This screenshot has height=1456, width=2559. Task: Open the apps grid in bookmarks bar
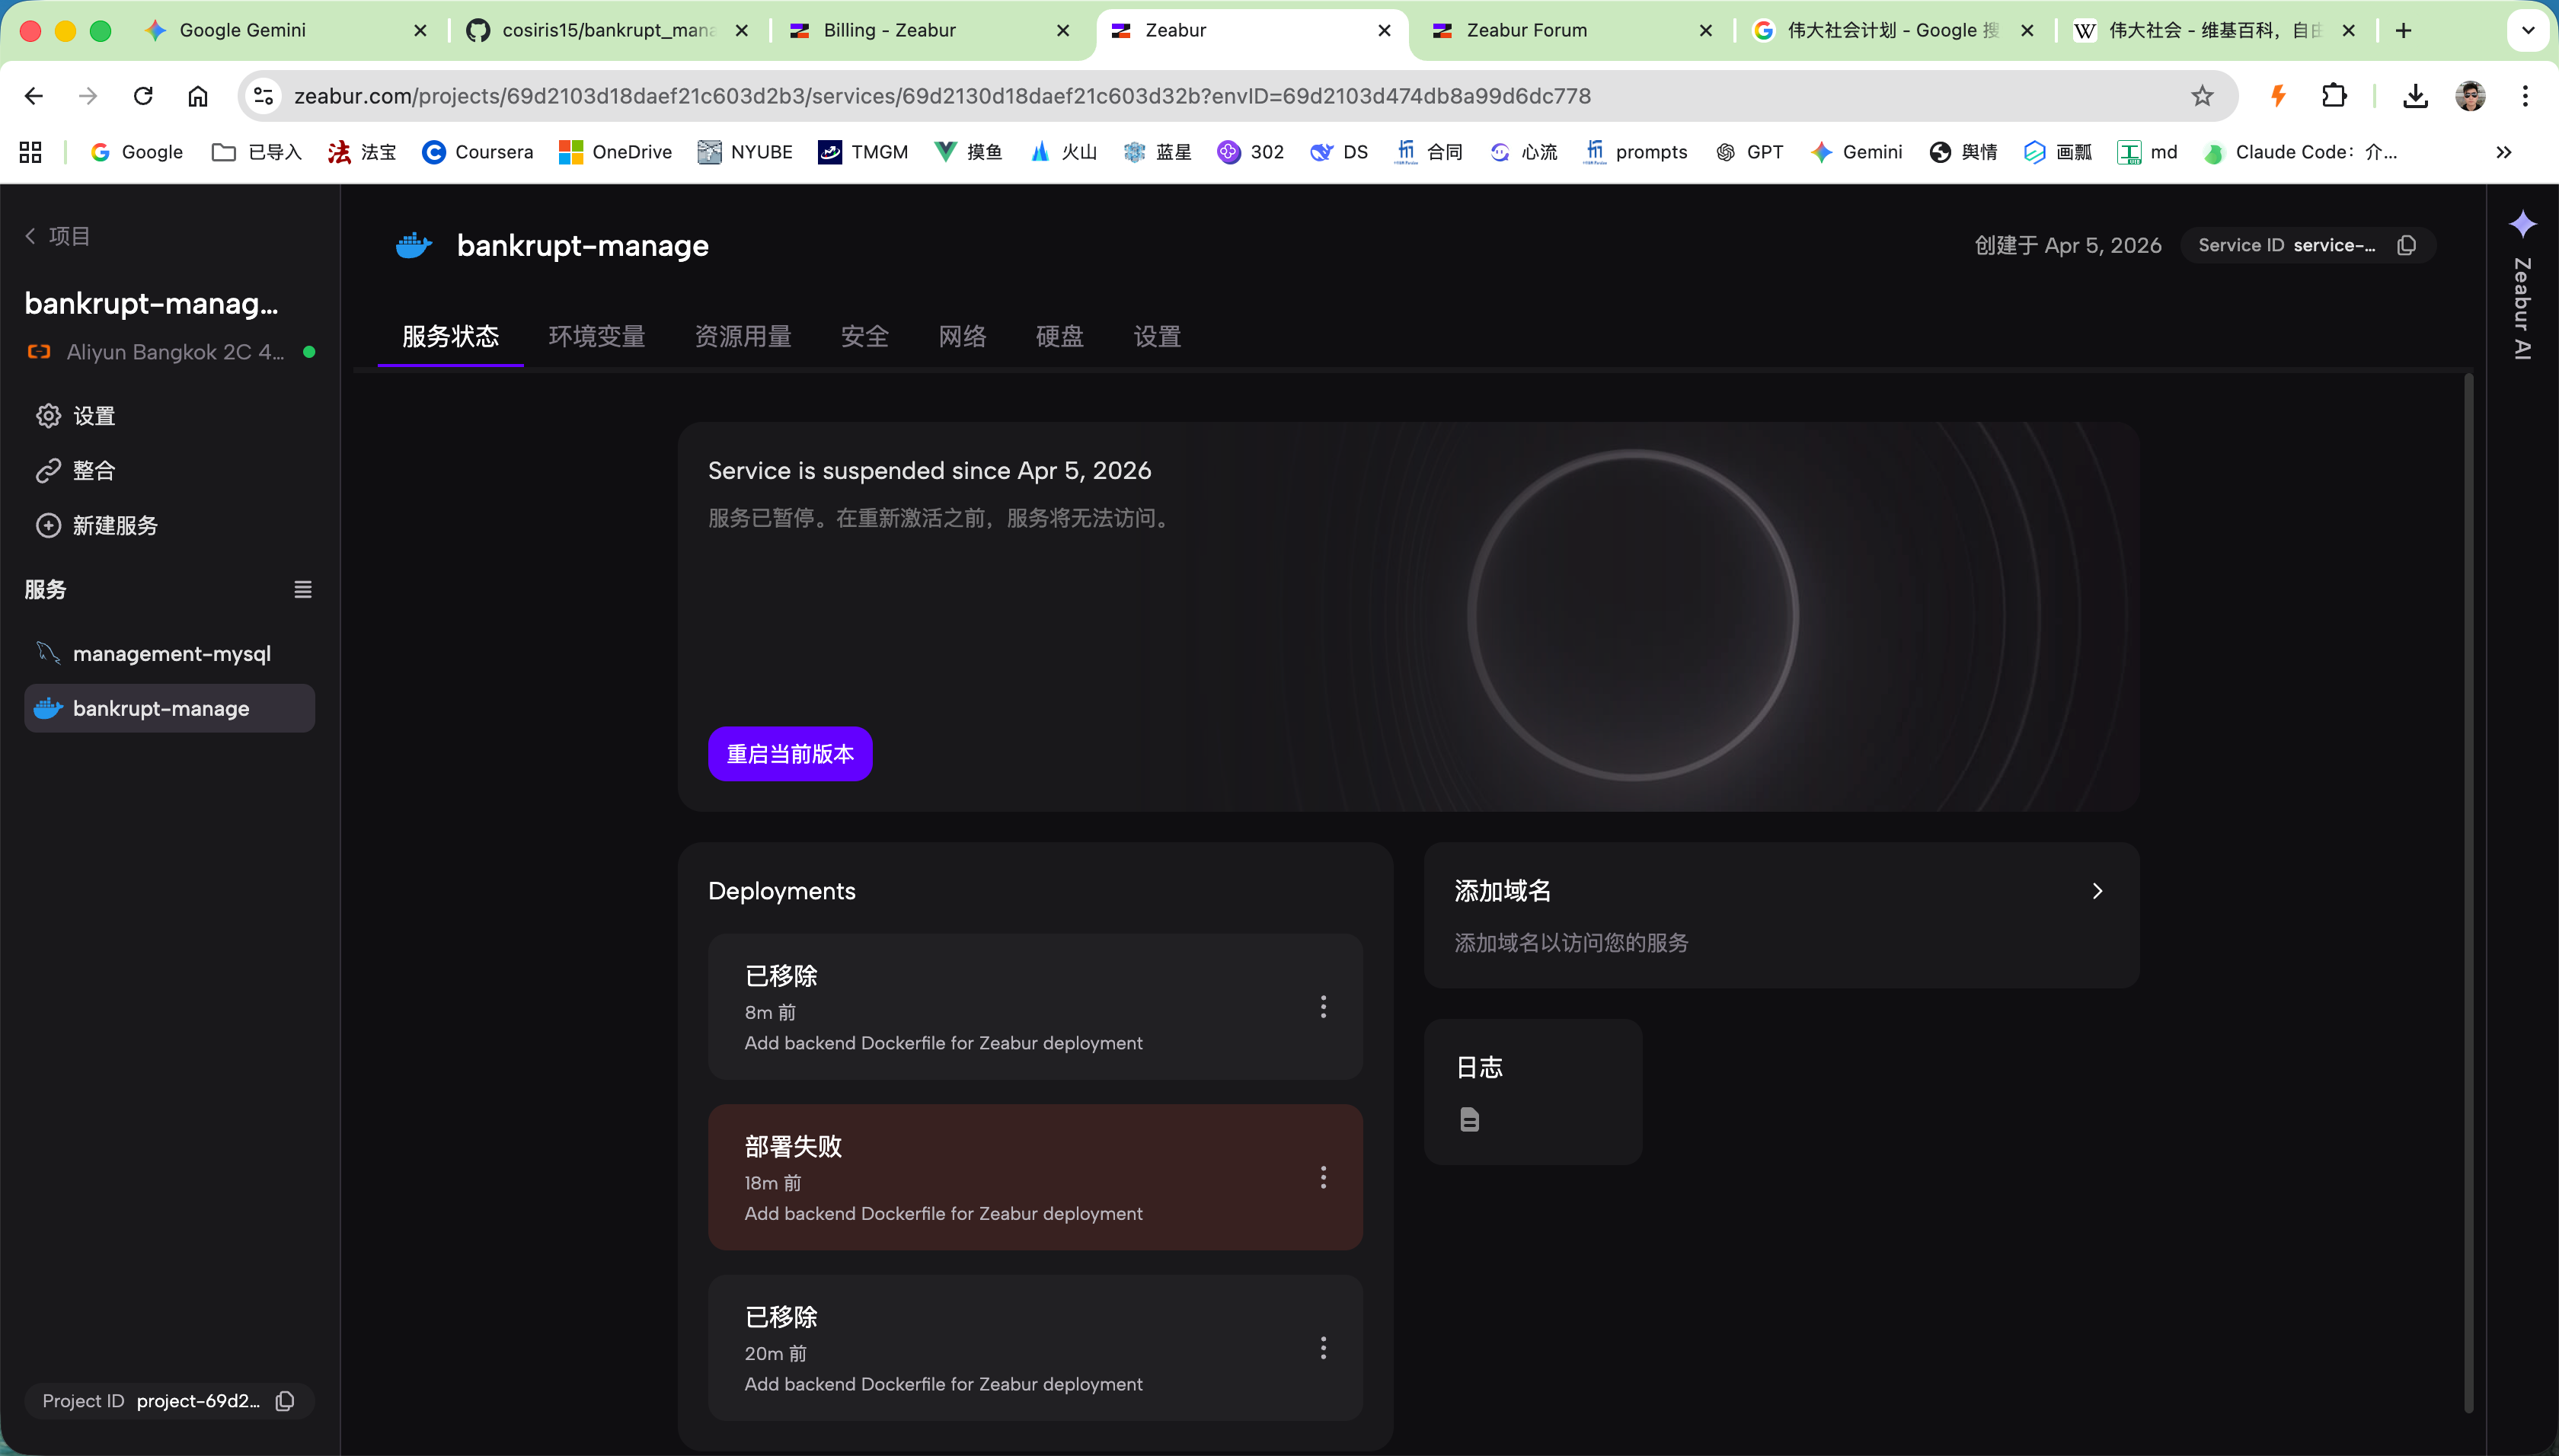30,152
